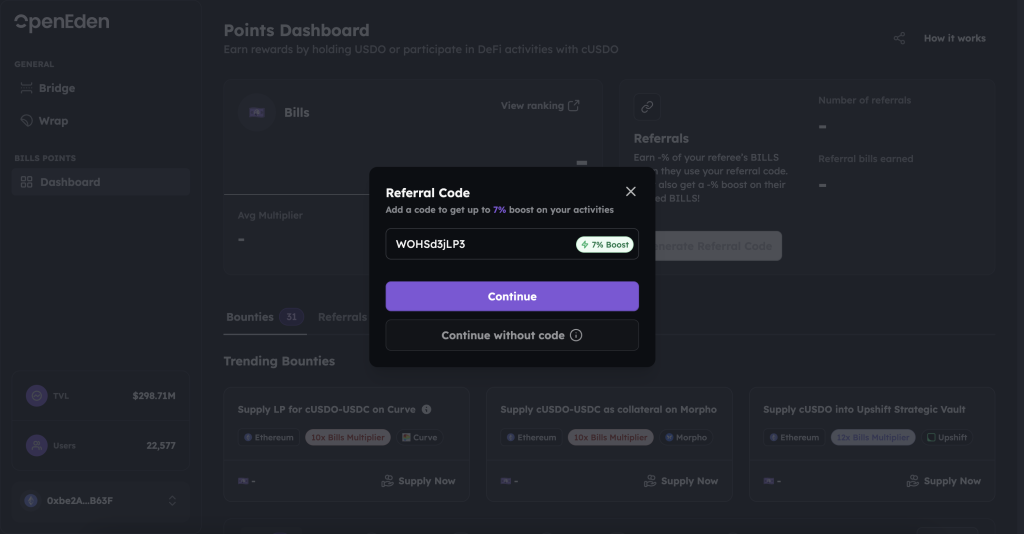This screenshot has height=534, width=1024.
Task: Open the Bridge page in sidebar
Action: (57, 88)
